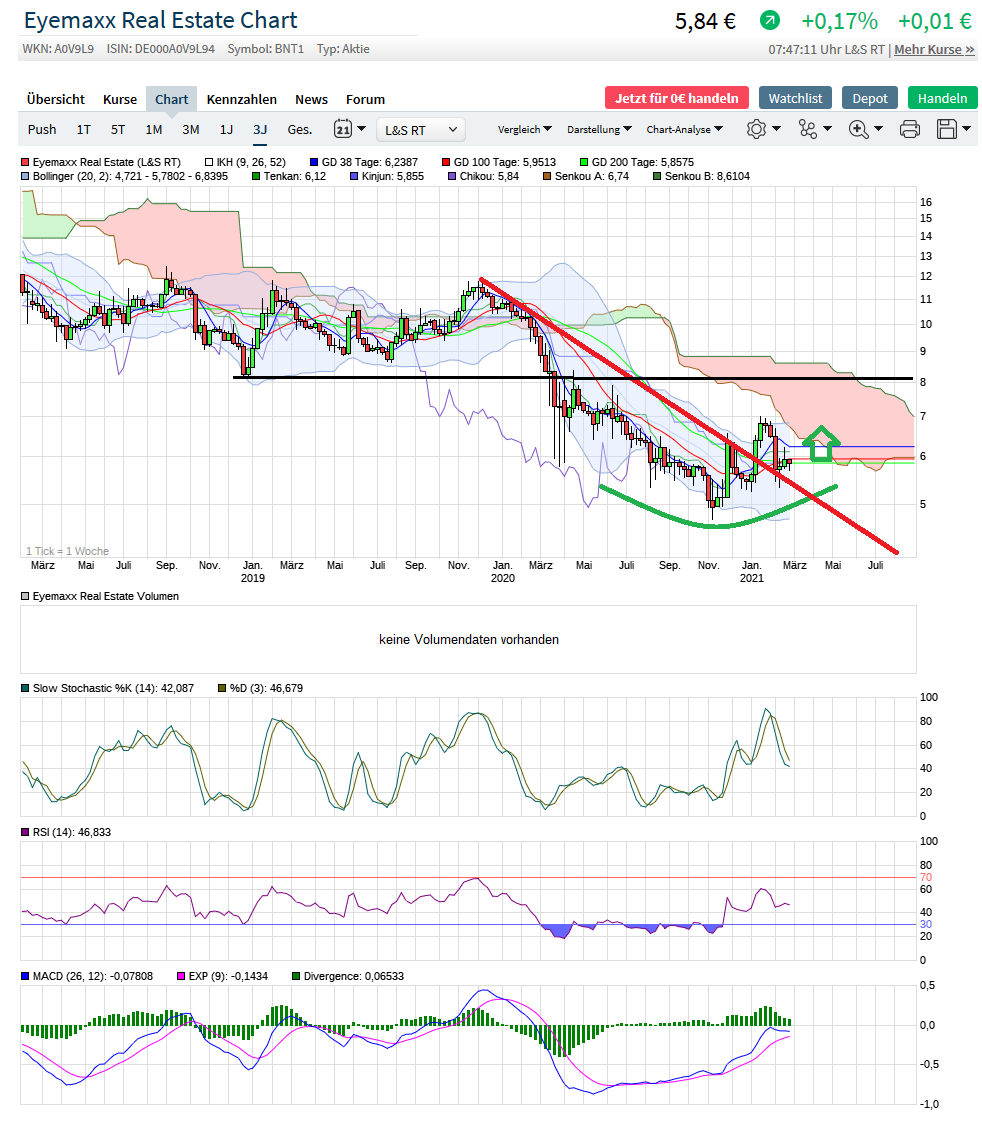The image size is (982, 1131).
Task: Print the chart using printer icon
Action: click(909, 129)
